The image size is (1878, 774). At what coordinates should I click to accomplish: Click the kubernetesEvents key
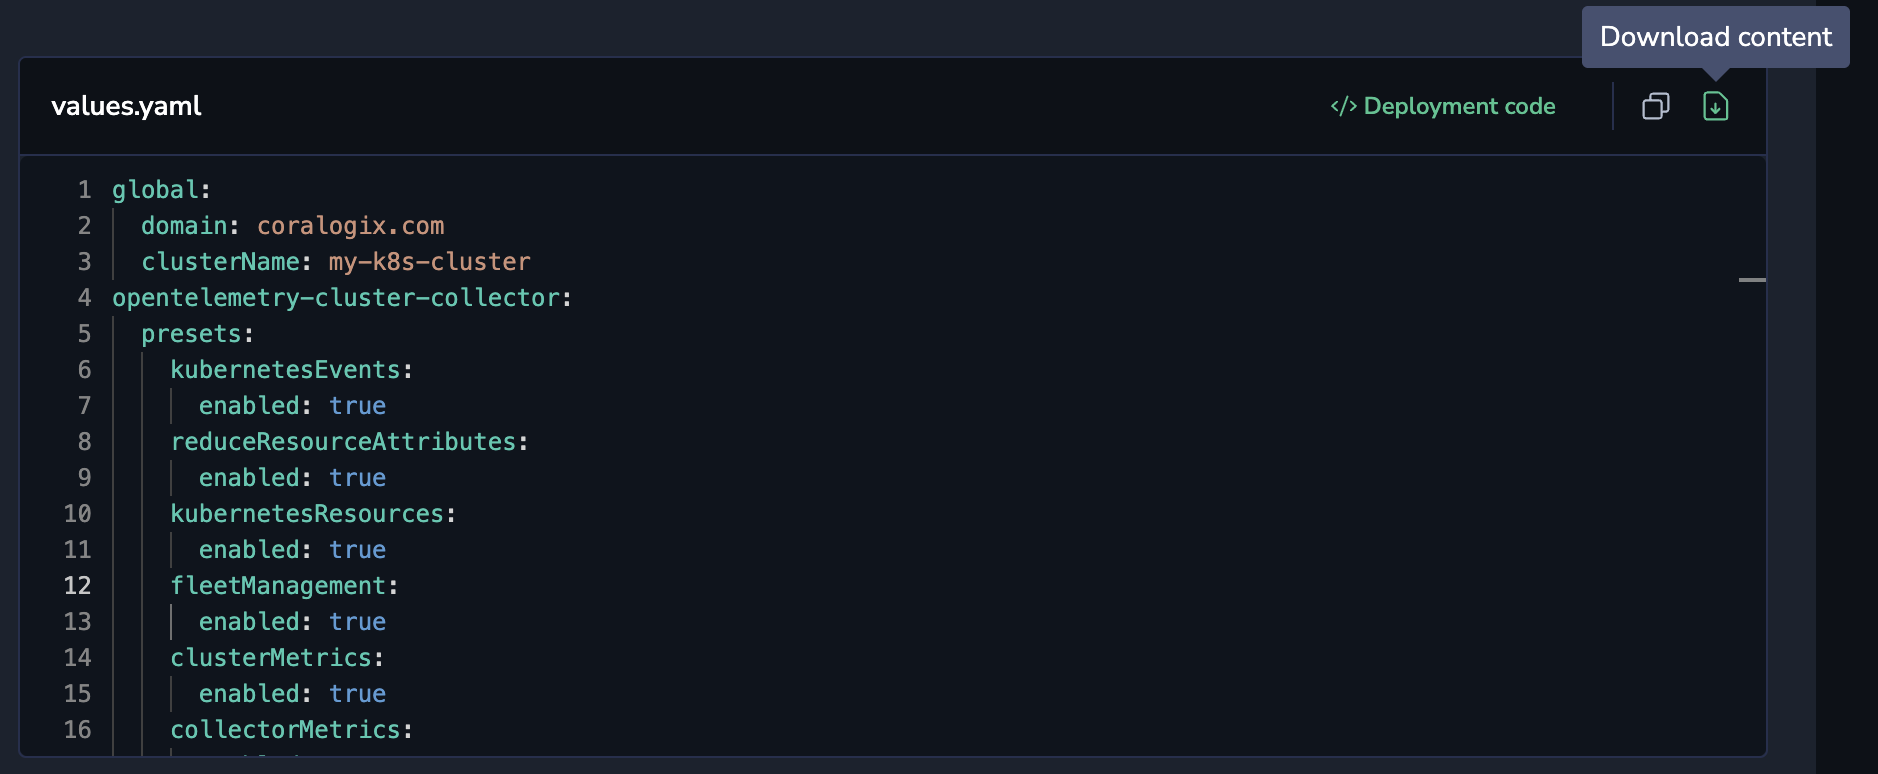coord(285,370)
